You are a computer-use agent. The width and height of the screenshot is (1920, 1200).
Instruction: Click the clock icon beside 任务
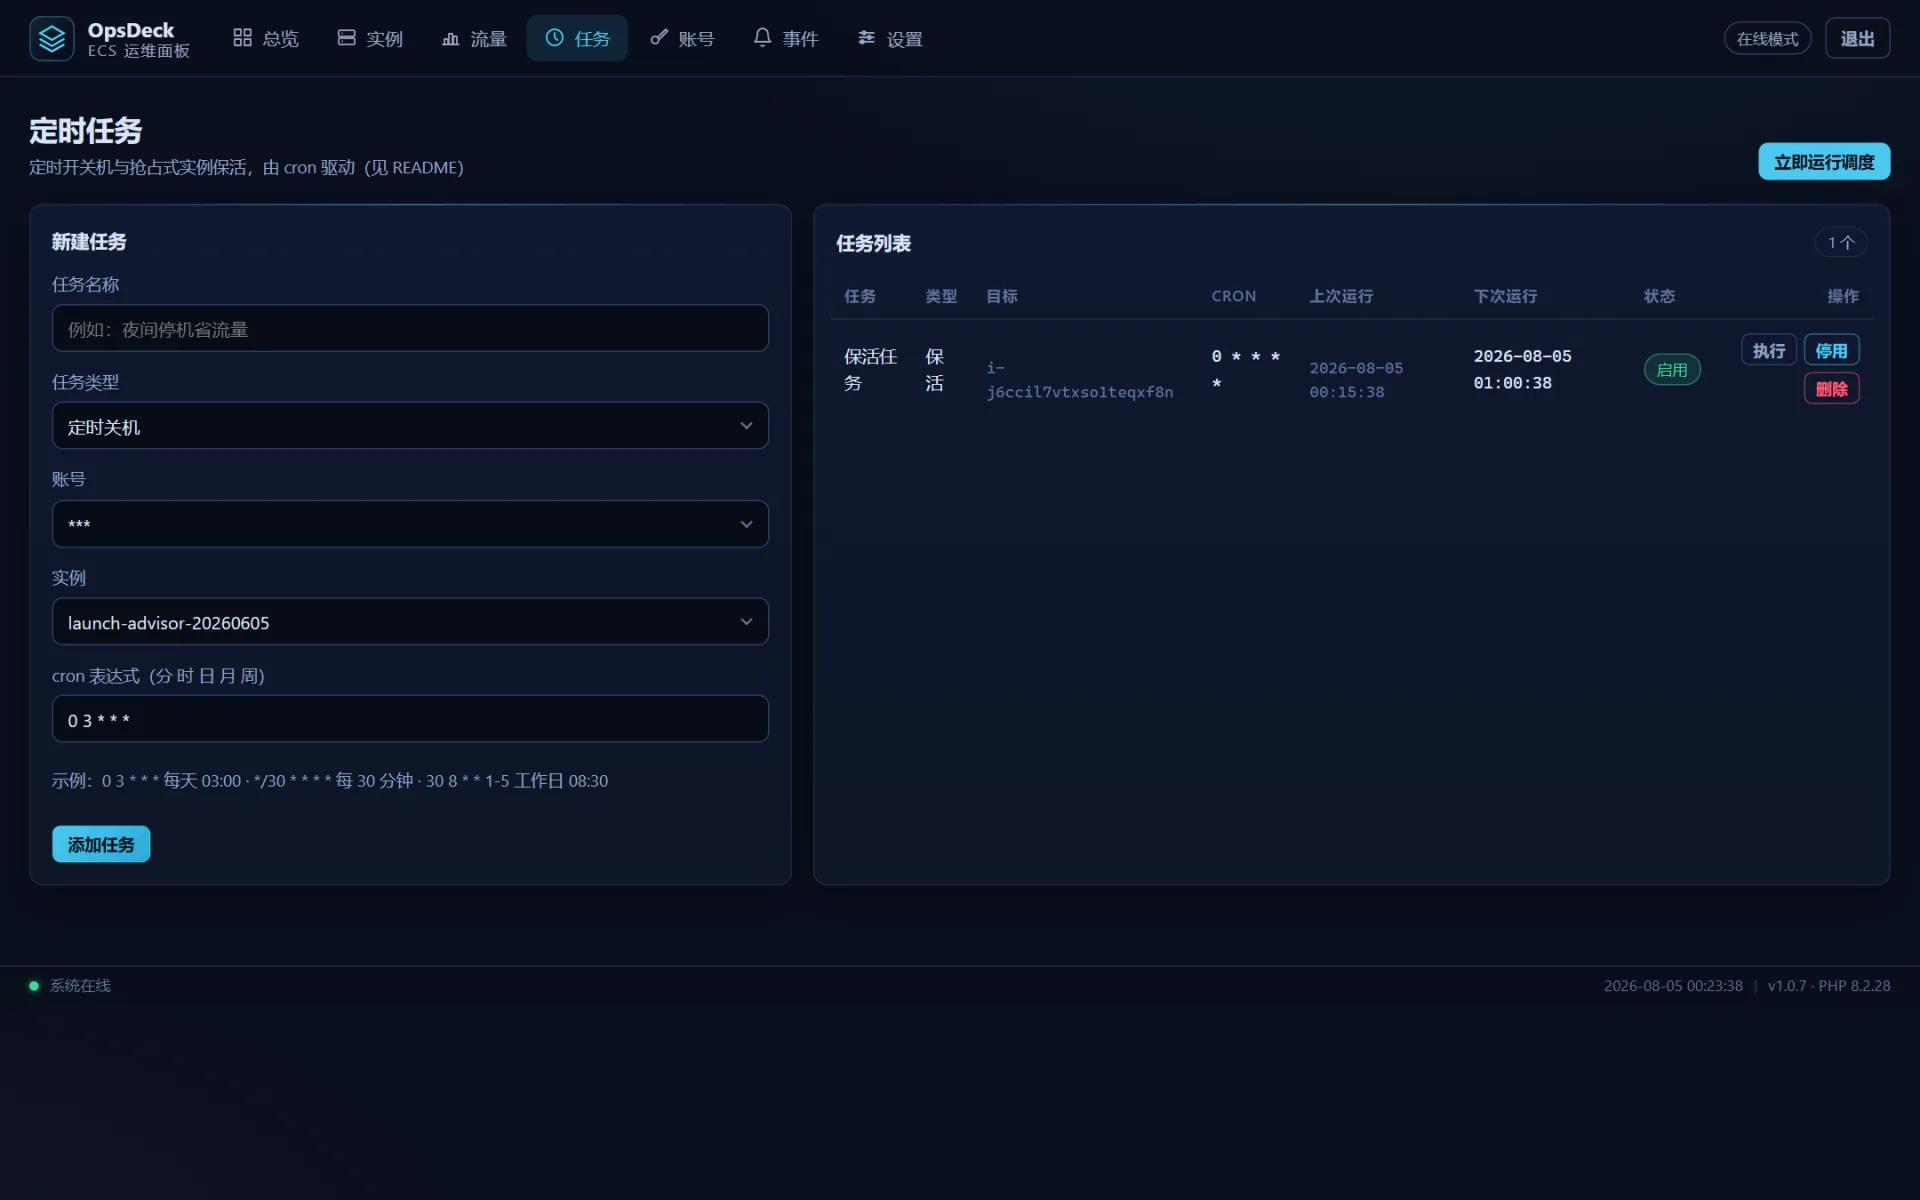point(554,38)
